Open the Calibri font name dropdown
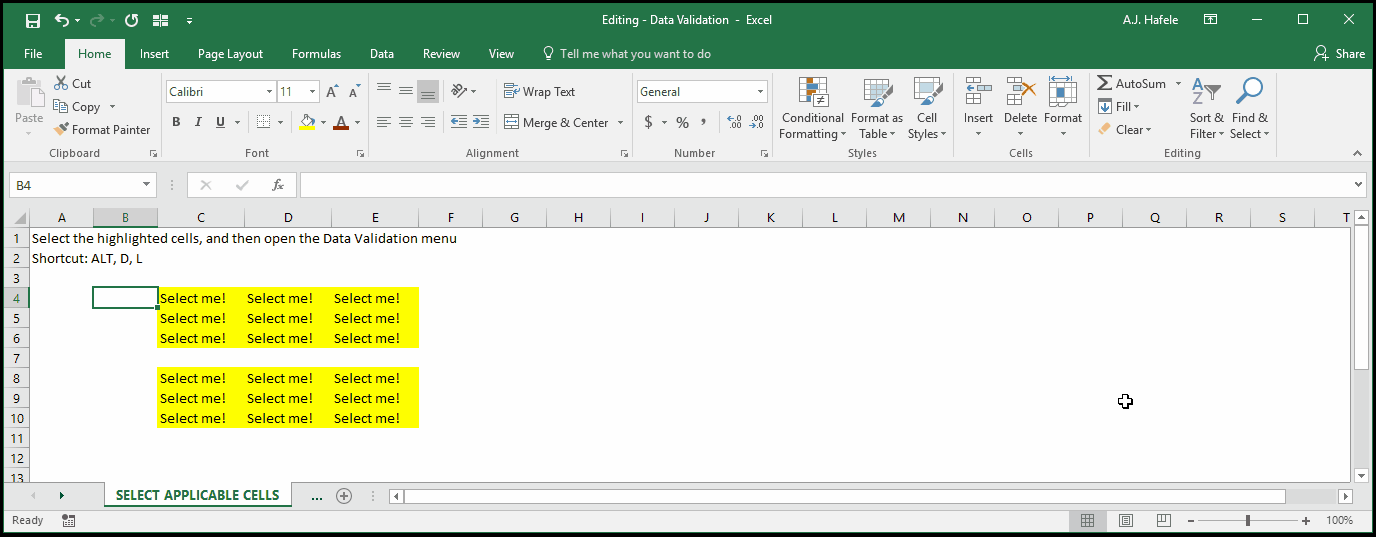This screenshot has width=1376, height=537. tap(270, 91)
